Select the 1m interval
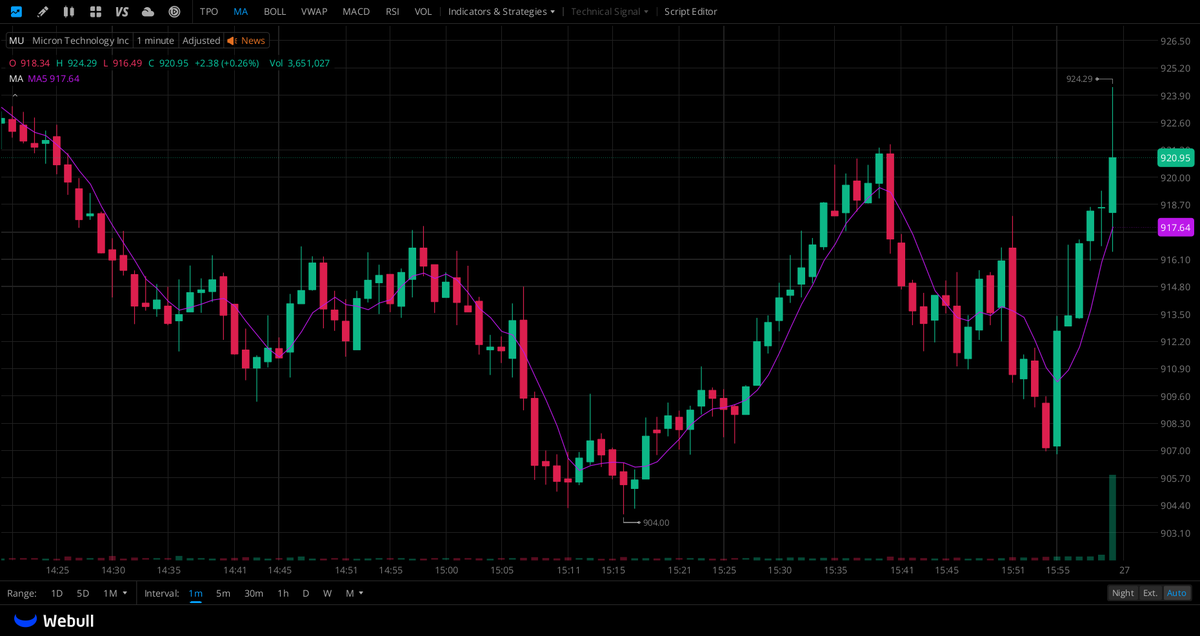 point(195,593)
